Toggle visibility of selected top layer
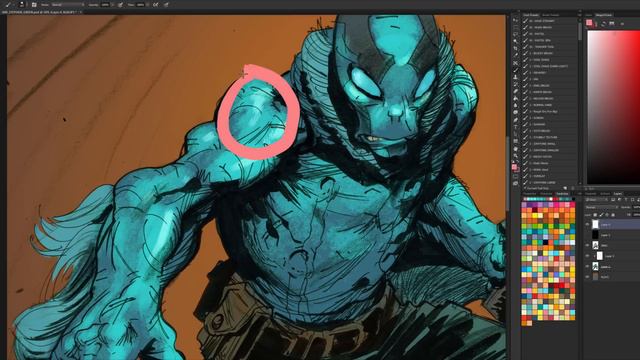 pyautogui.click(x=588, y=224)
